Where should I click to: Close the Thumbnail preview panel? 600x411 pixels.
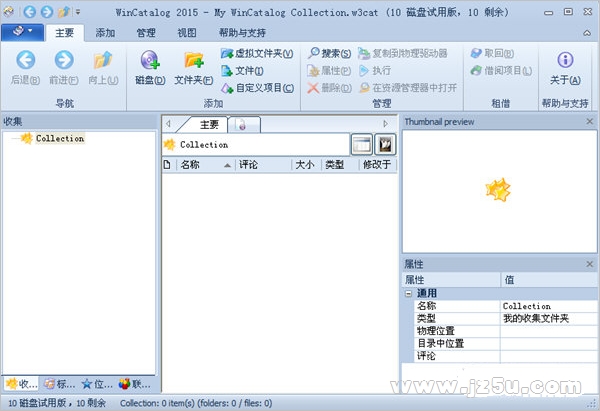(x=590, y=121)
